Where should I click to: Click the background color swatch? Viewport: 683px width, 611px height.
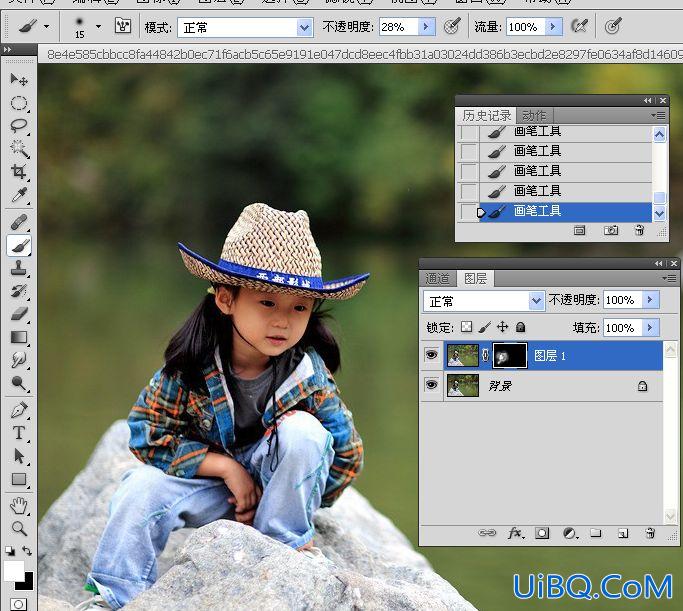27,584
